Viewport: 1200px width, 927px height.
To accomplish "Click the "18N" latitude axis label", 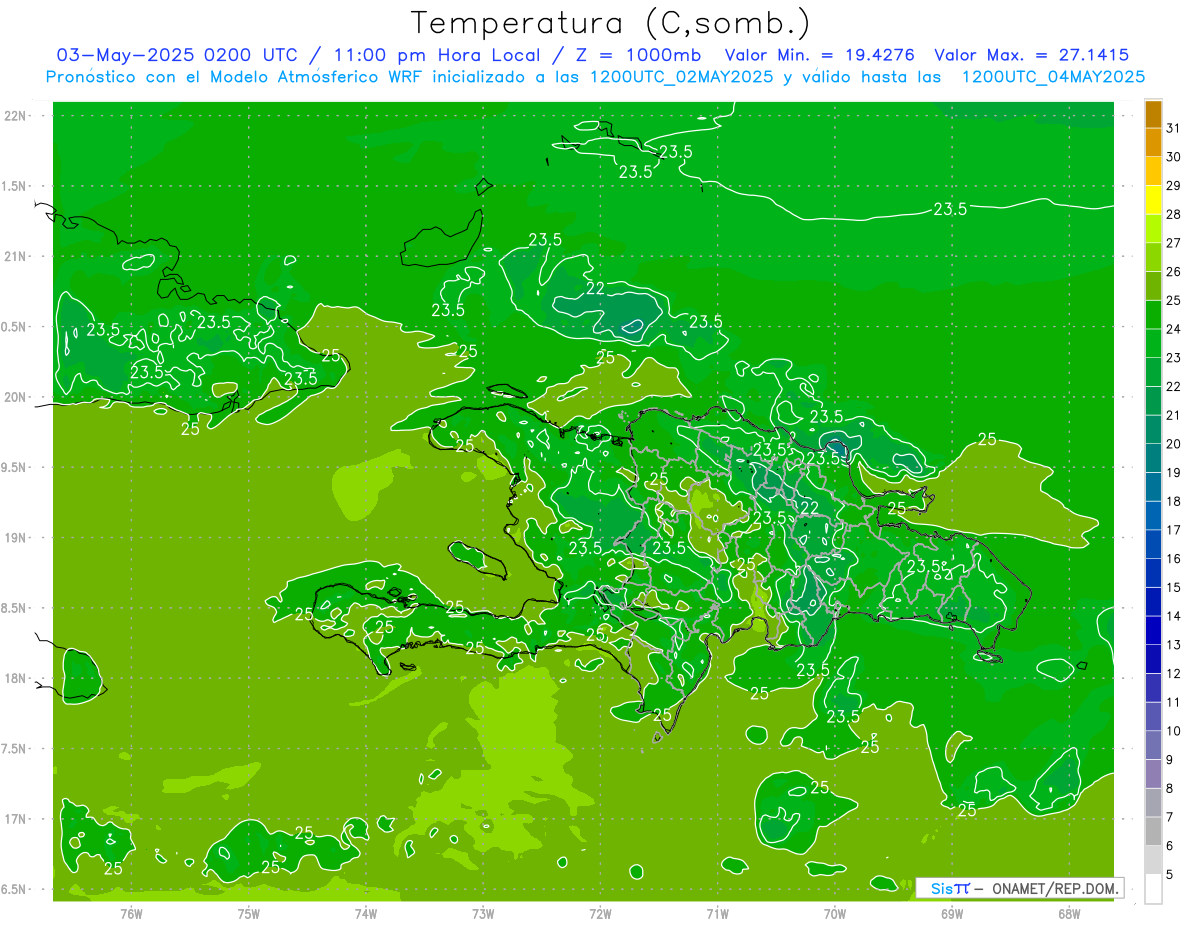I will 15,678.
